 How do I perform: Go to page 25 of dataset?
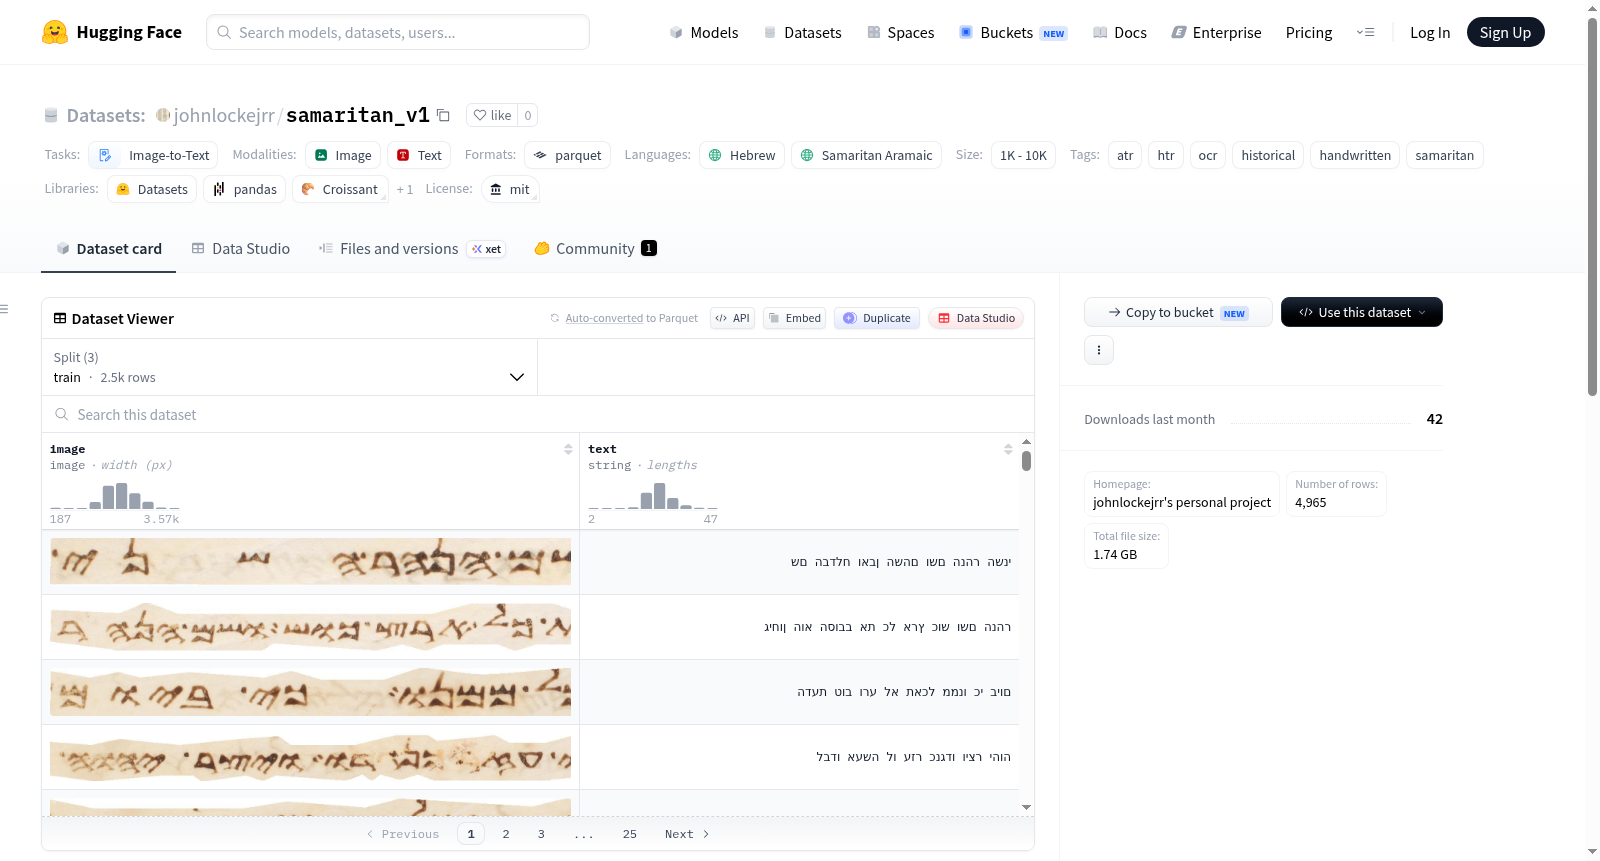click(630, 834)
